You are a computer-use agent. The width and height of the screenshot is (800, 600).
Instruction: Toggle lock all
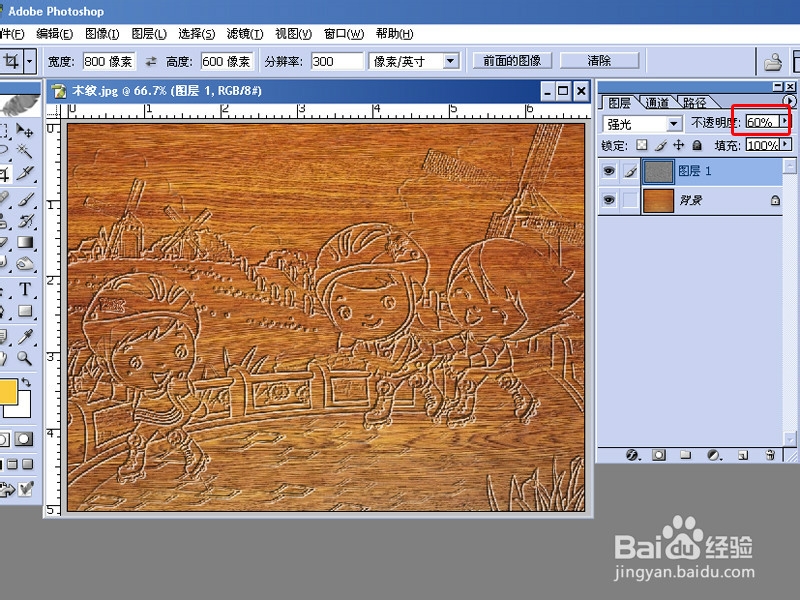tap(697, 145)
